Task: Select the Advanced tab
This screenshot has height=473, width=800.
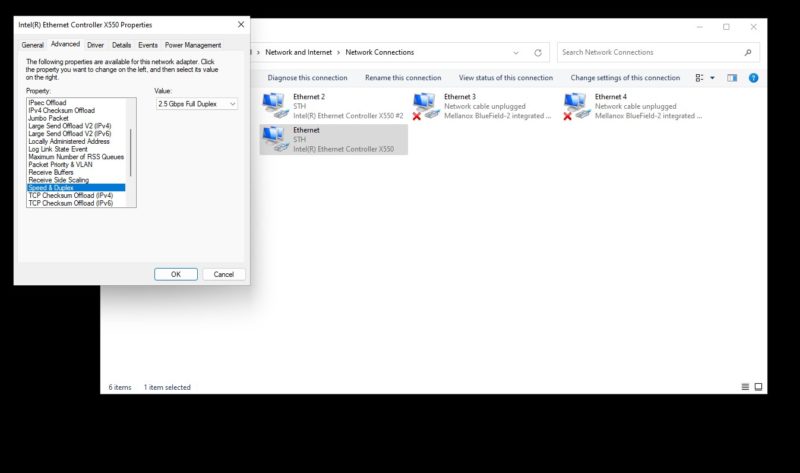Action: coord(65,44)
